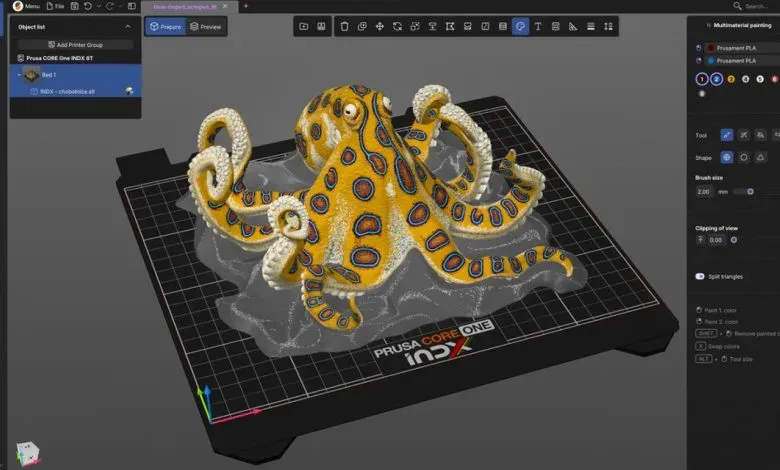
Task: Select the Place on face tool
Action: (432, 26)
